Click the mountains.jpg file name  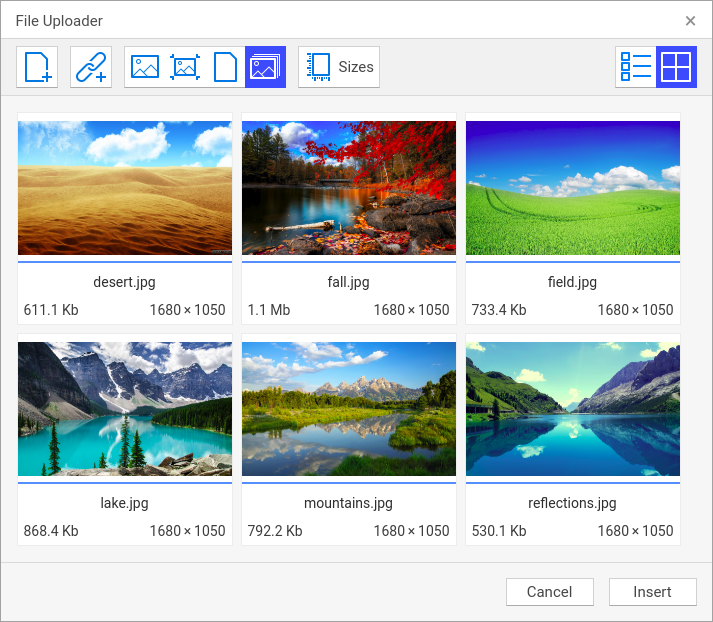pos(349,503)
